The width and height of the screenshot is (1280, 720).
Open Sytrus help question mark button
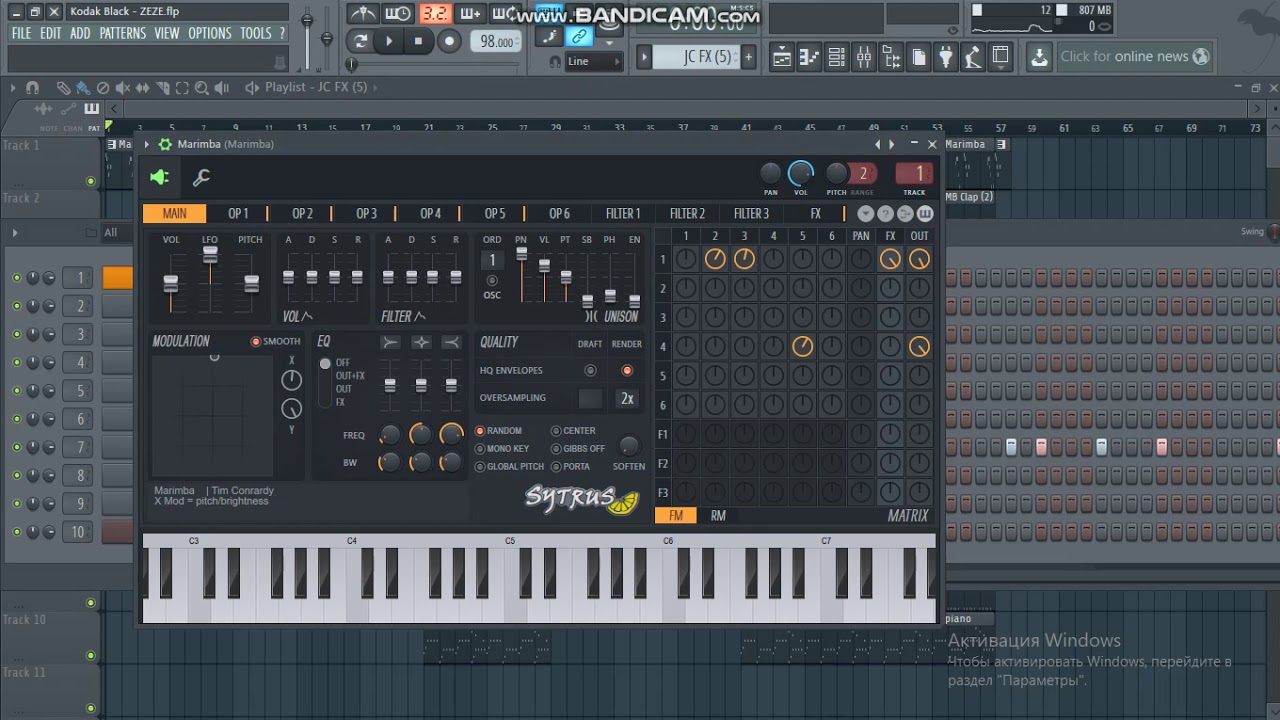(x=885, y=213)
